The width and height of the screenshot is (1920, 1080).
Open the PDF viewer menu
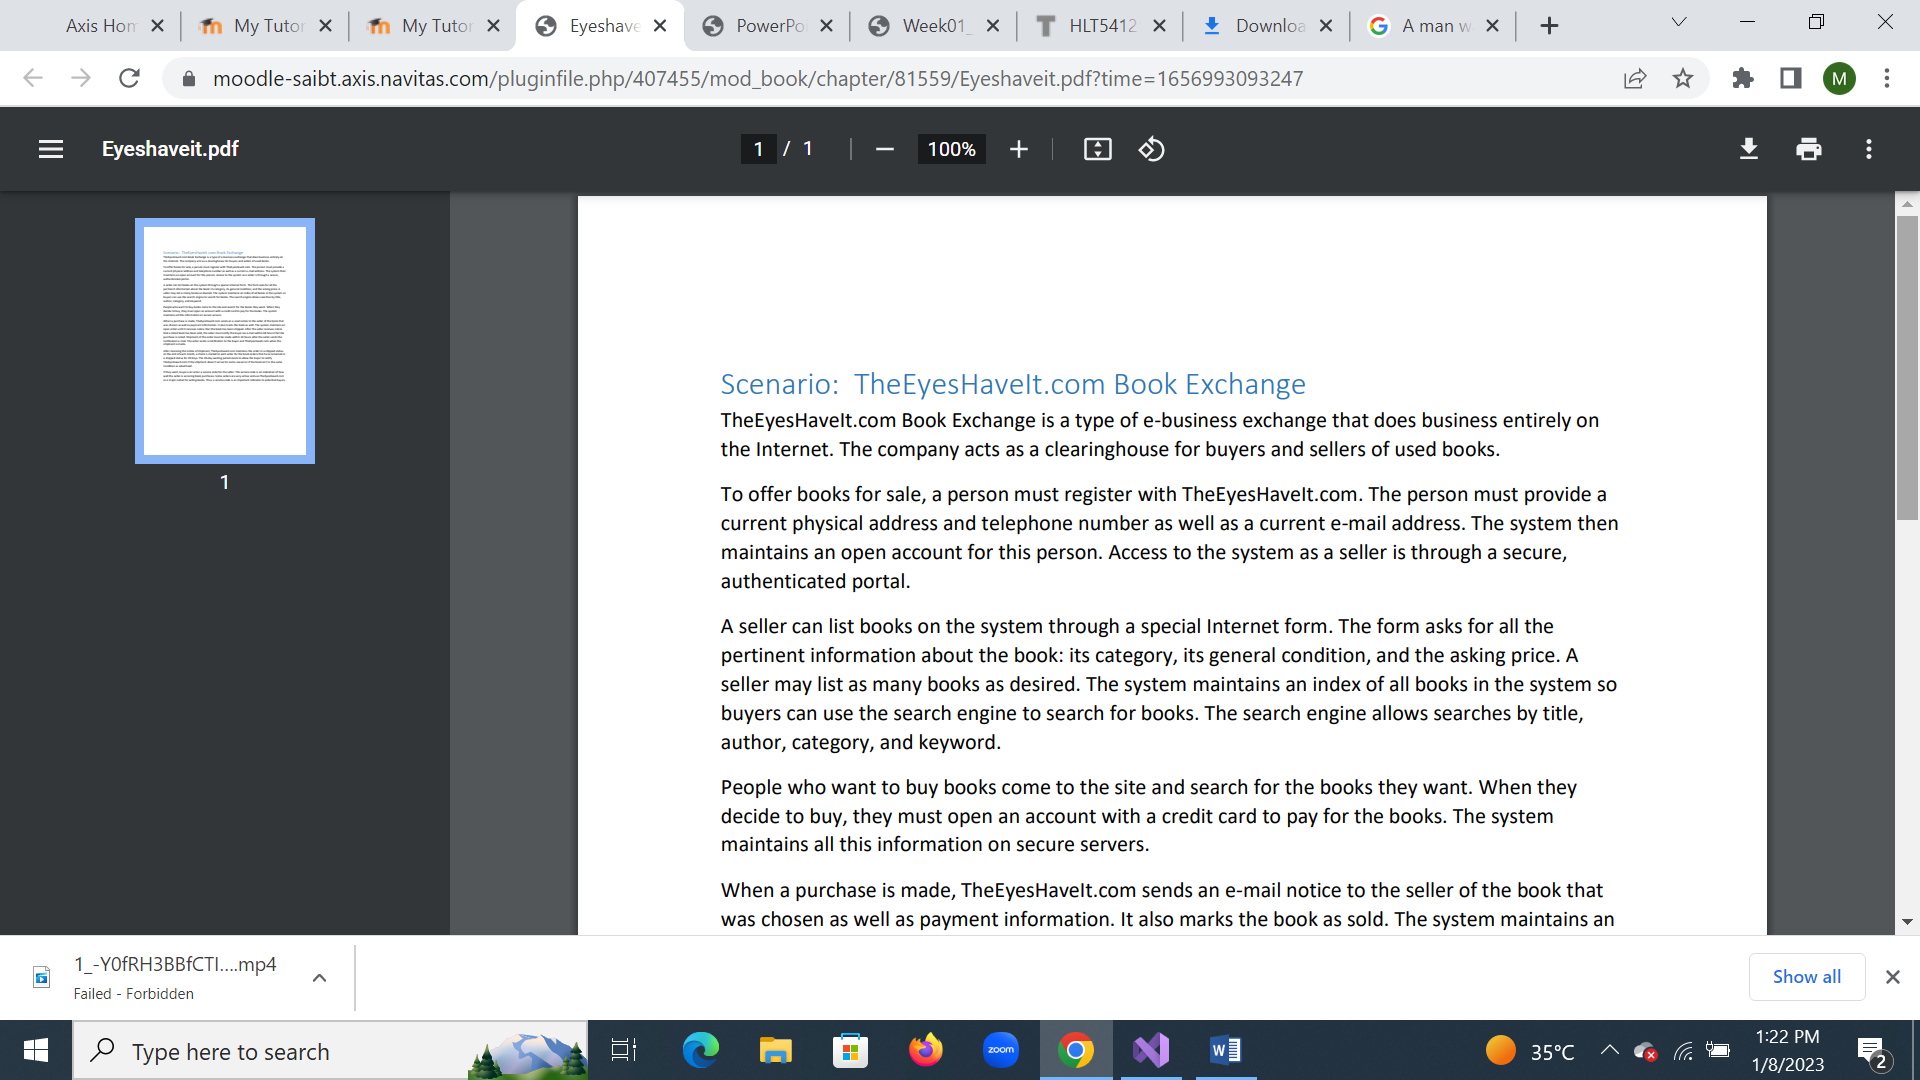[x=50, y=148]
